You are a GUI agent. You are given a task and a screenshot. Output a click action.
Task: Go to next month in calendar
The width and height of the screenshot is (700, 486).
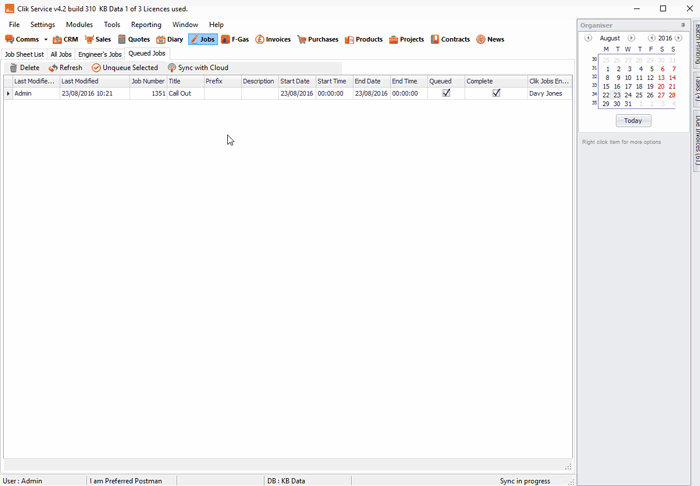click(x=631, y=38)
